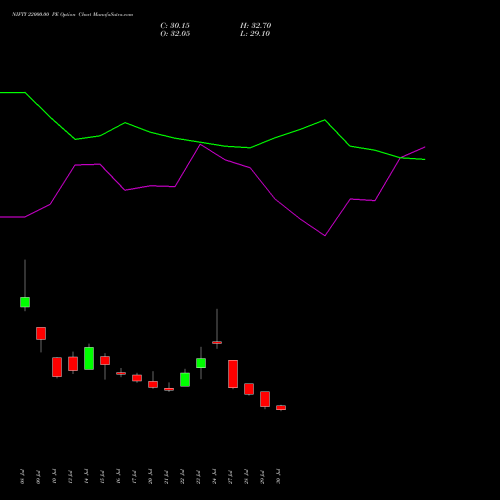Click the "20 Jul" date axis label
Screen dimensions: 500x500
(150, 477)
